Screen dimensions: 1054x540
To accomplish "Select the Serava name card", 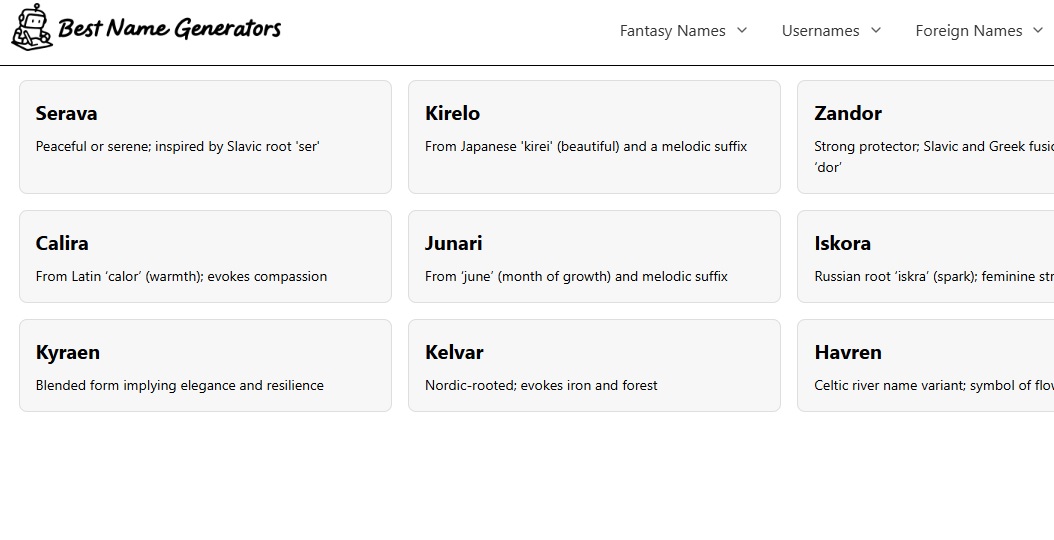I will point(205,137).
